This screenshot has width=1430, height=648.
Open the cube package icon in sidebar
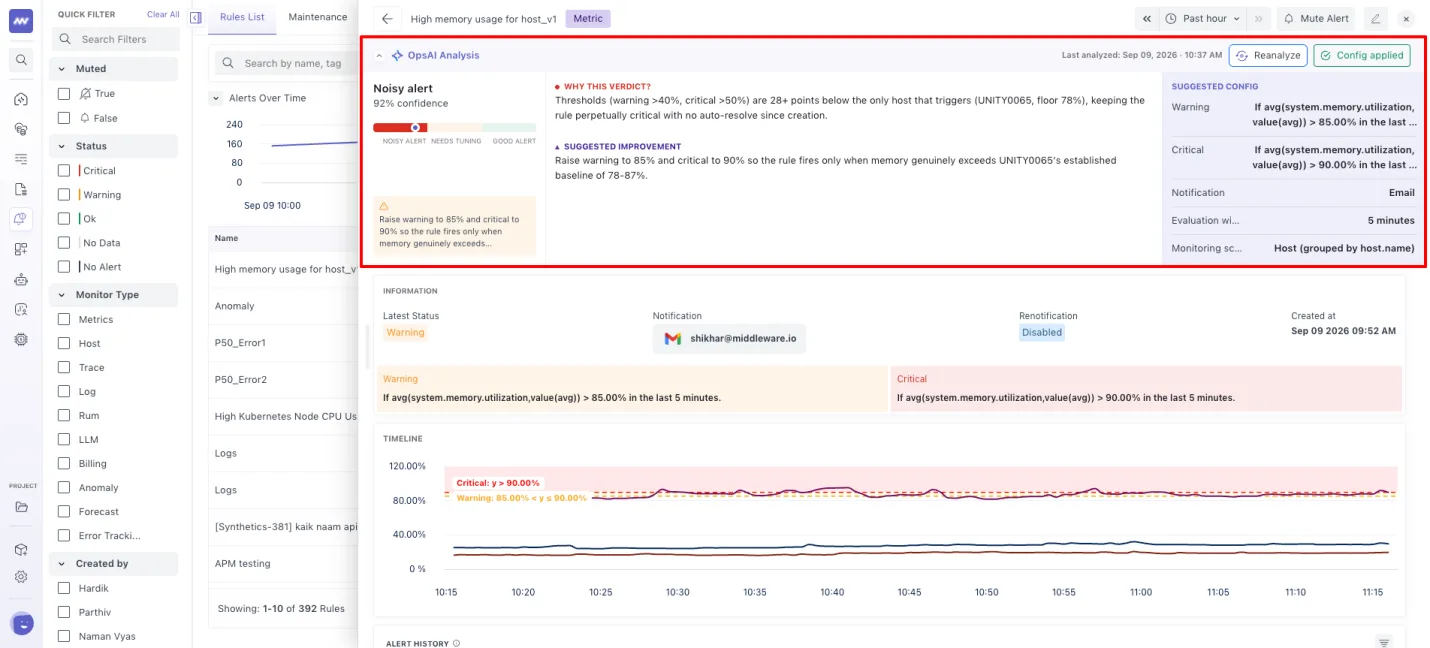[21, 549]
